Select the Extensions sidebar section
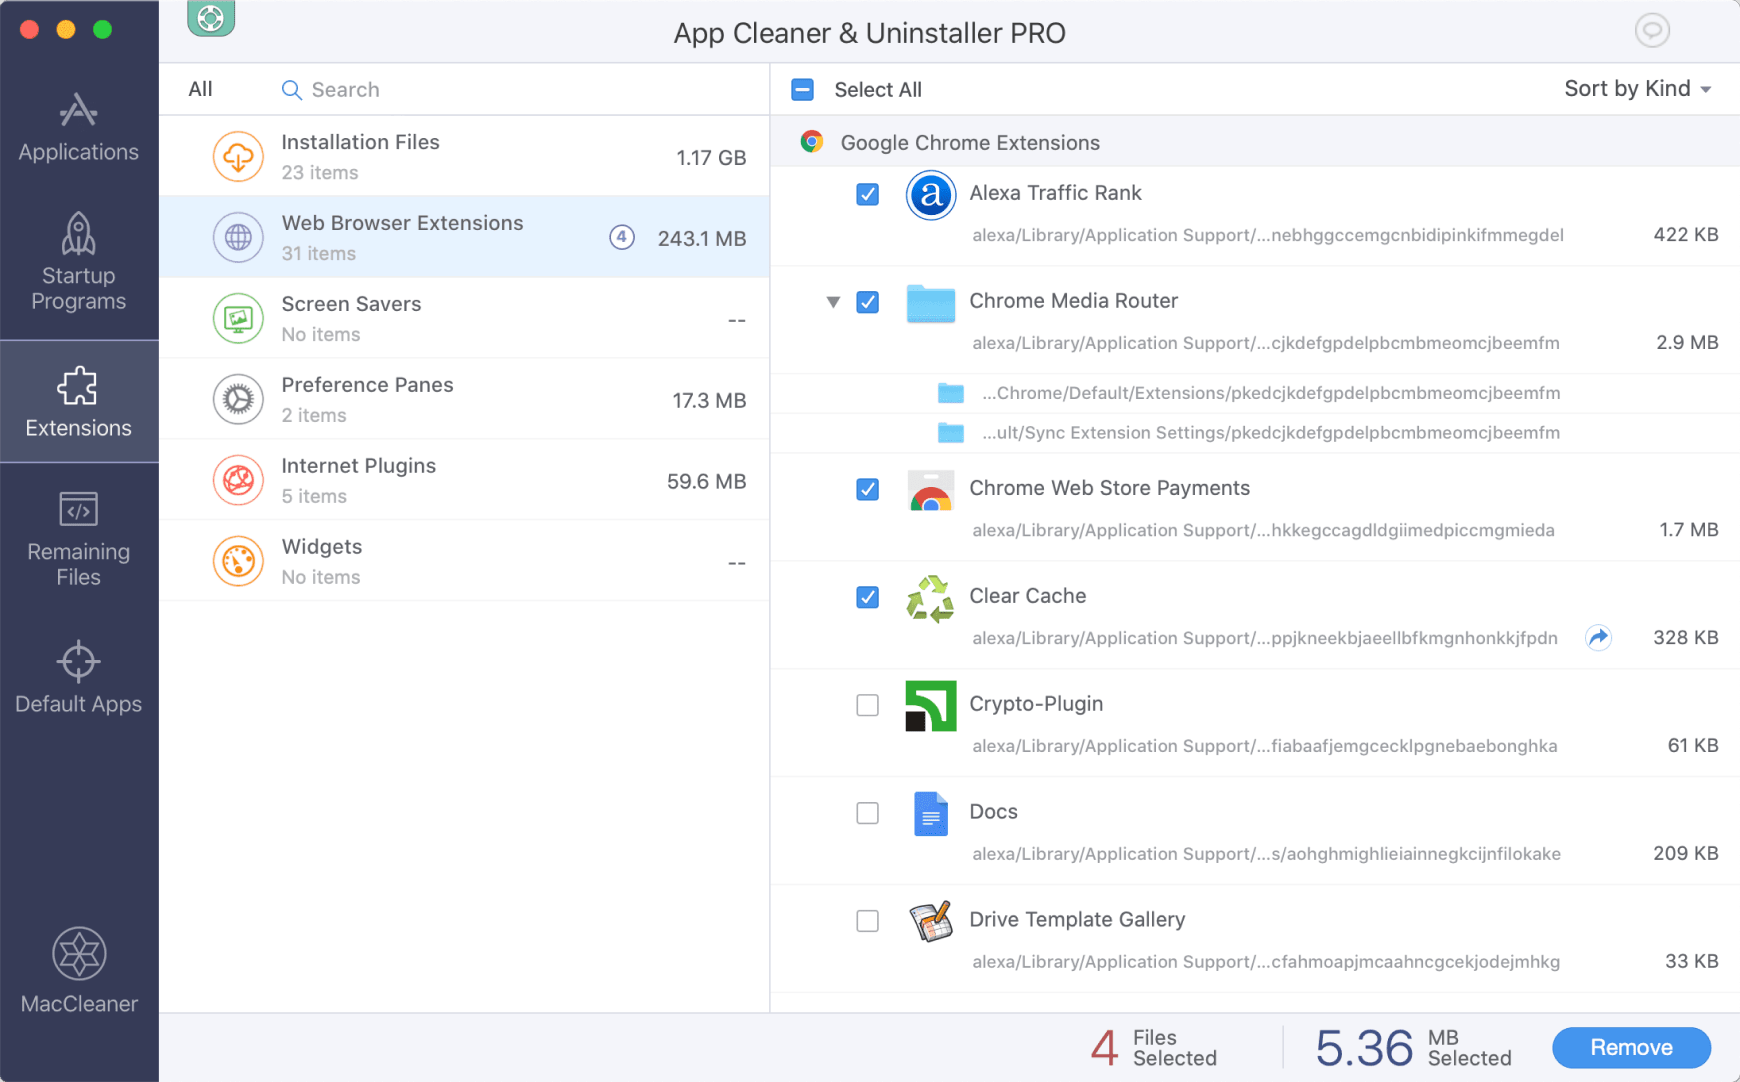 click(78, 402)
